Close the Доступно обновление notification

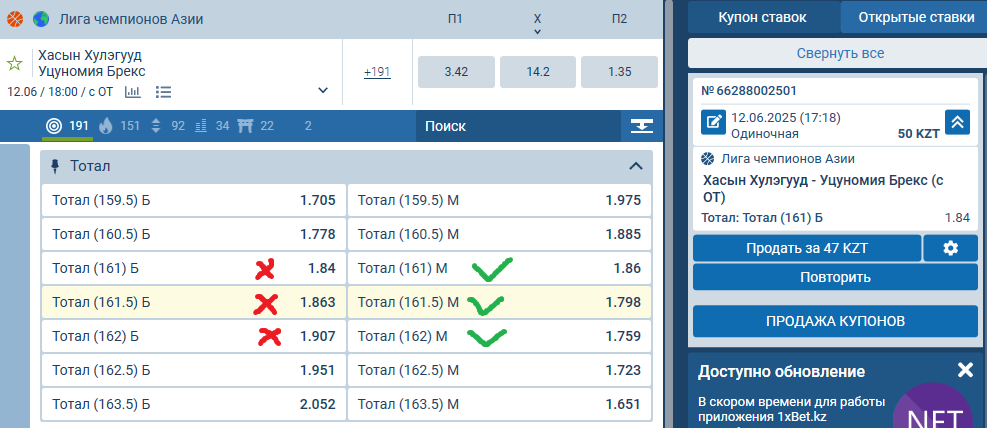[964, 370]
